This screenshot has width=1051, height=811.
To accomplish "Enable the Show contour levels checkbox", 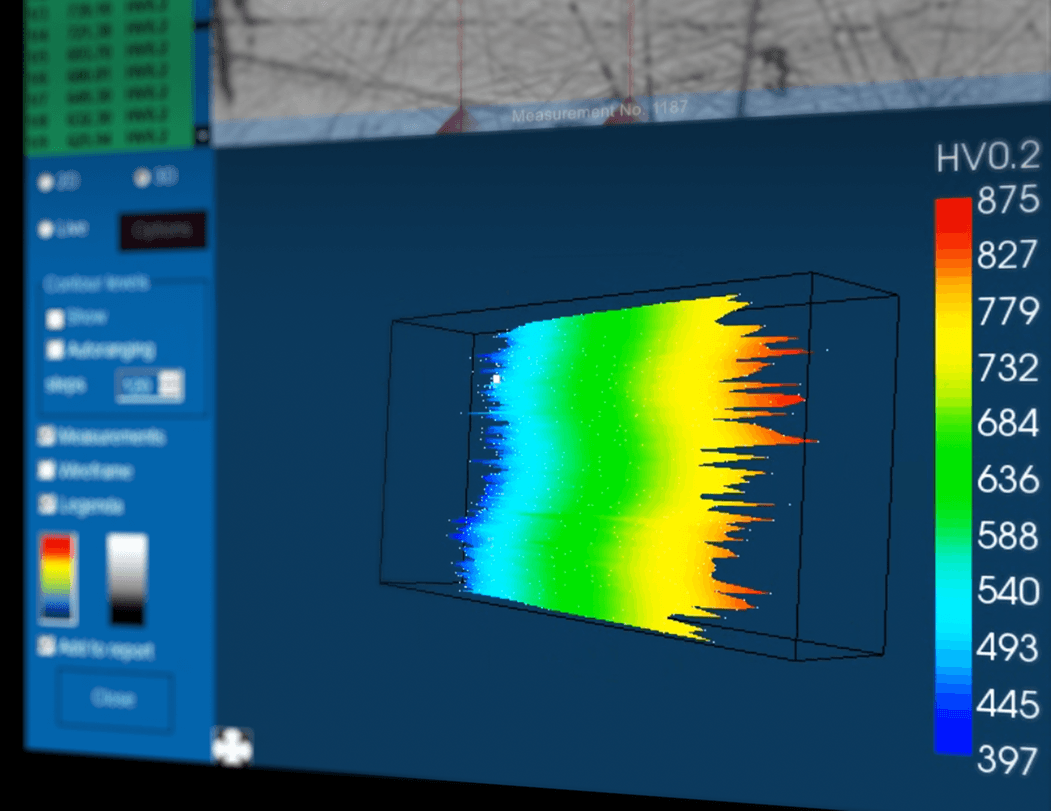I will (55, 318).
